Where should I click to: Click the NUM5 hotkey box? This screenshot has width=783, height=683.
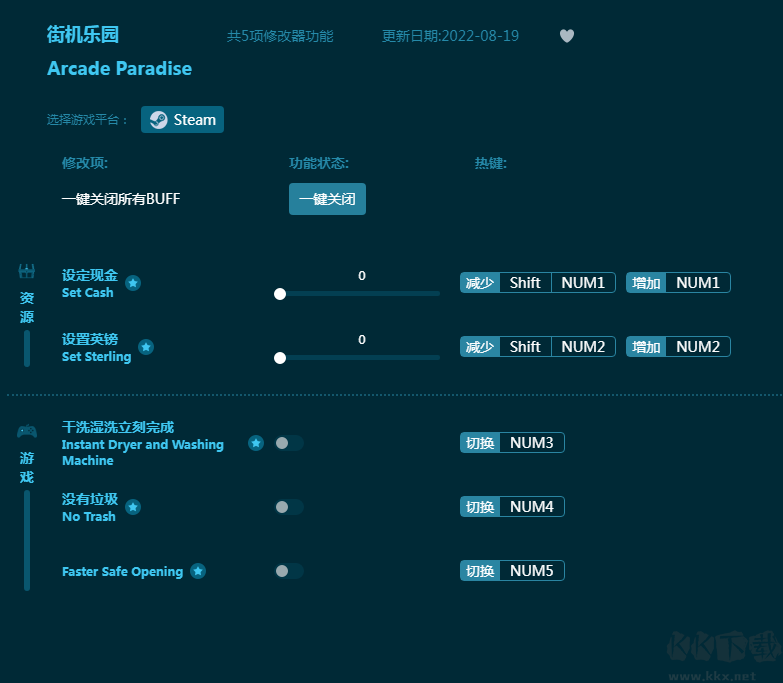point(532,571)
